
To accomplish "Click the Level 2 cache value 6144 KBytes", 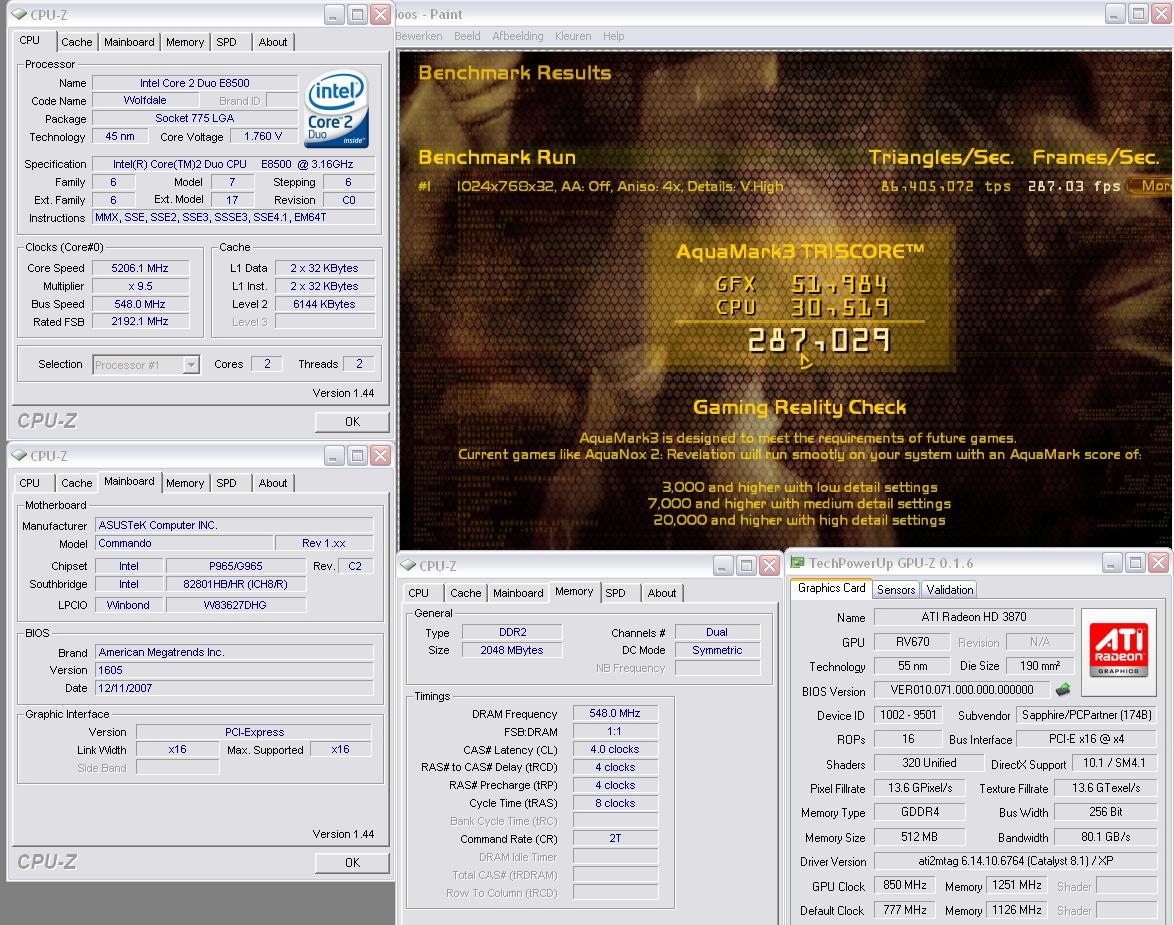I will coord(324,304).
